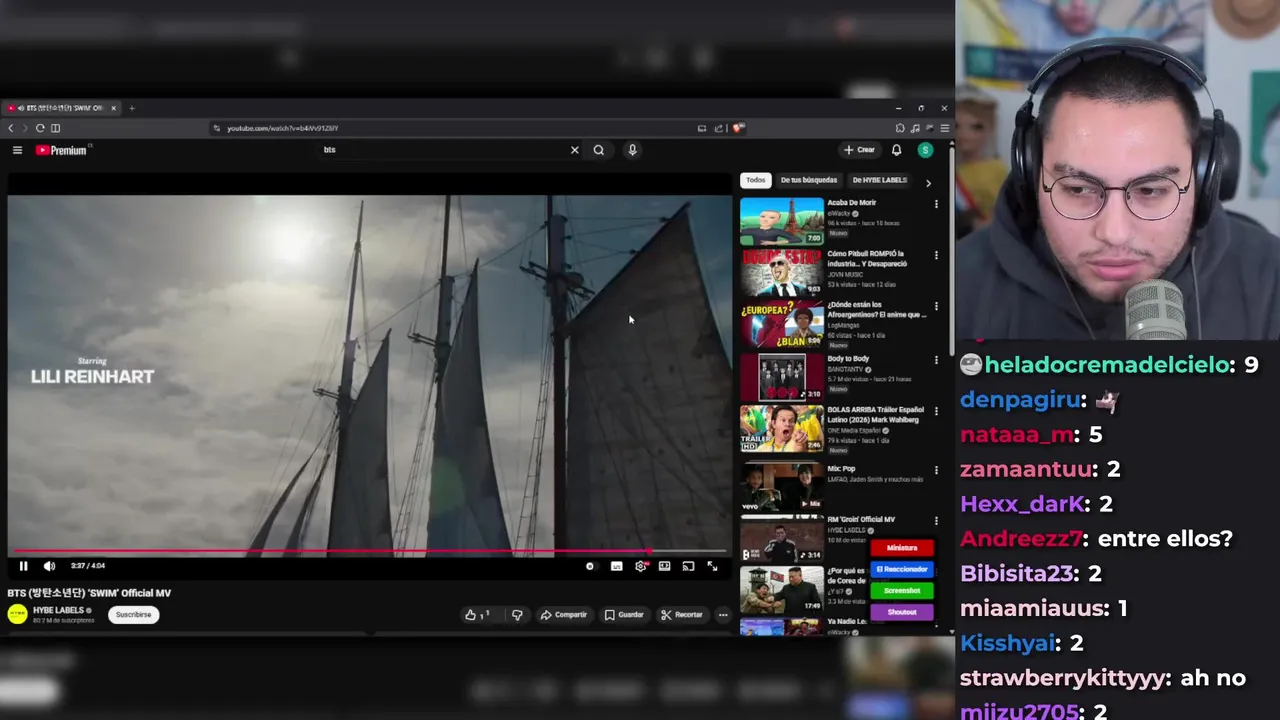Viewport: 1280px width, 720px height.
Task: Open more actions ellipsis below video
Action: coord(723,615)
